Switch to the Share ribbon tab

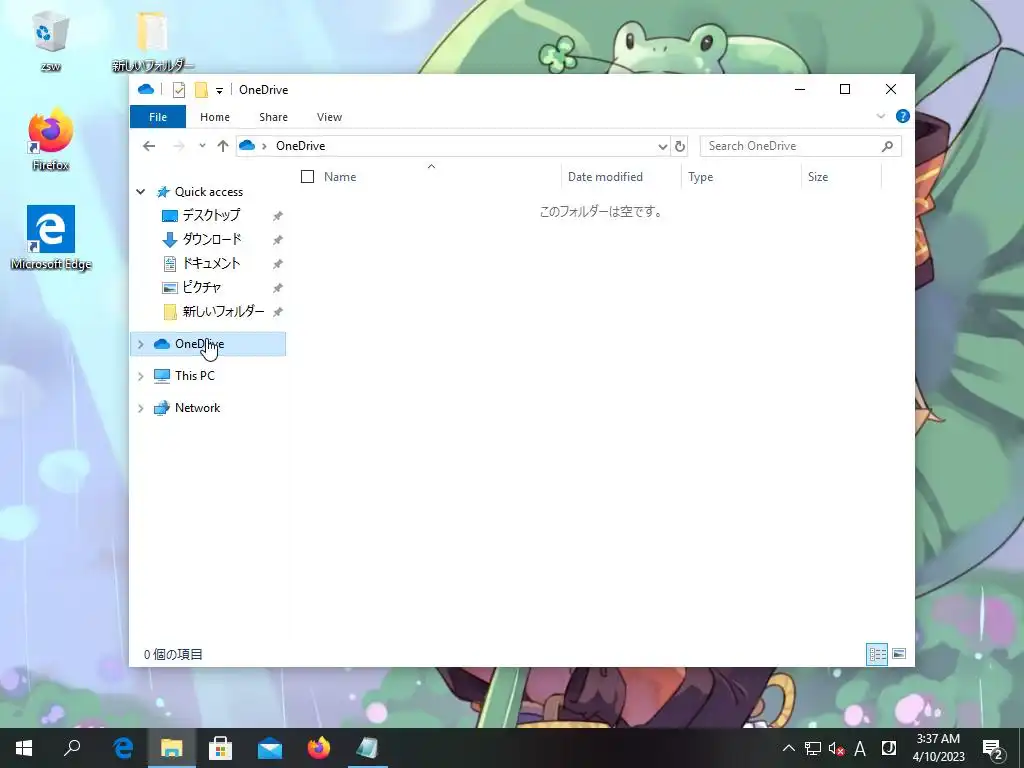click(273, 117)
